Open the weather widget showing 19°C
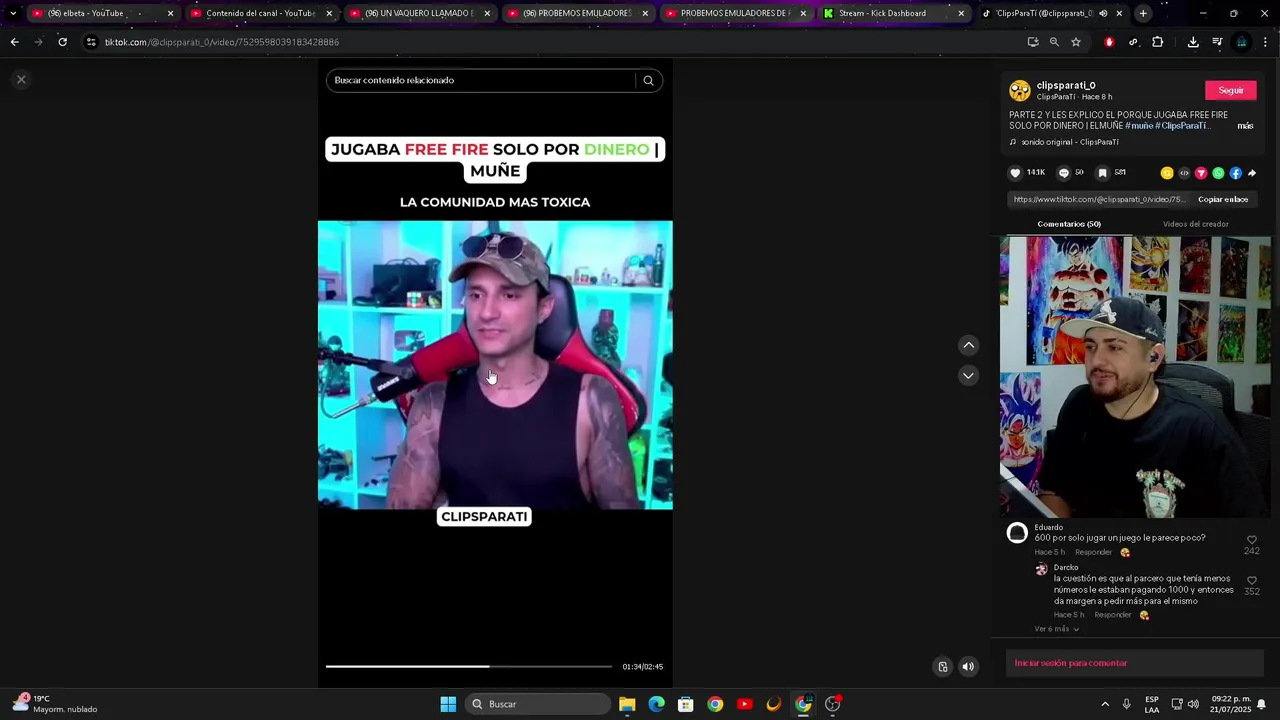 tap(54, 704)
